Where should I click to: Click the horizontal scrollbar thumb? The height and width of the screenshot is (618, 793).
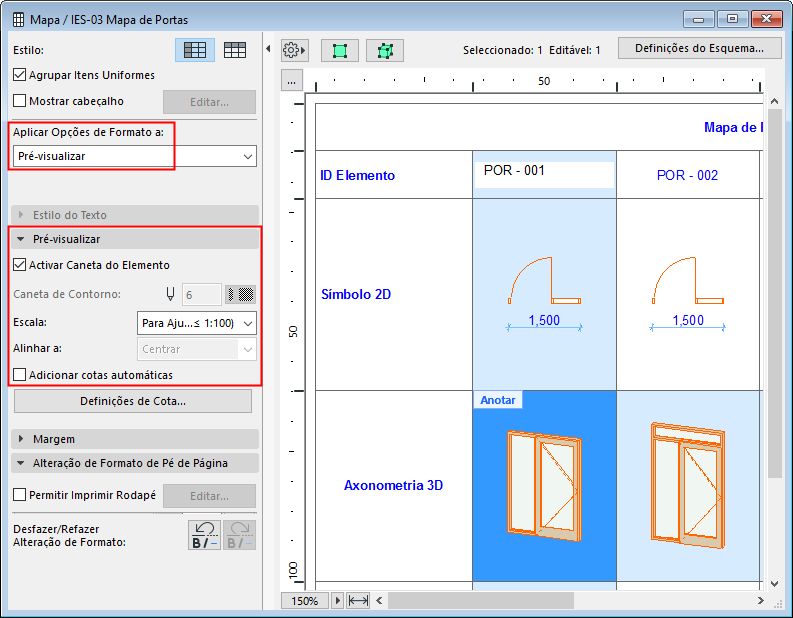481,601
